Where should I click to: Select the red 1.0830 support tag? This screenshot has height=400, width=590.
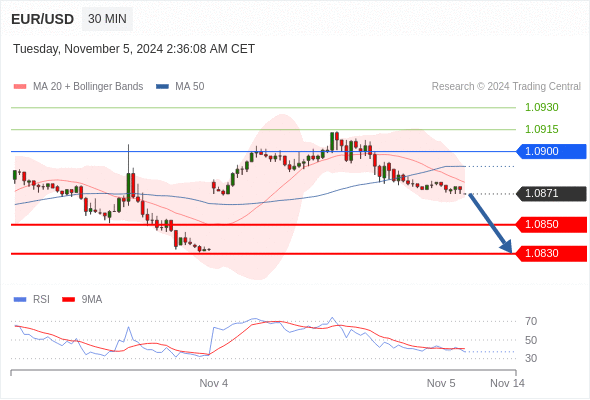click(551, 253)
